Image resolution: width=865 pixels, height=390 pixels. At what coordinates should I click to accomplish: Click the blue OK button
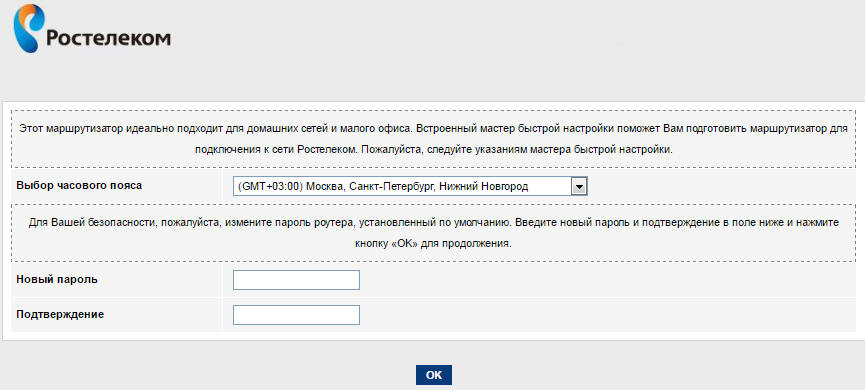click(434, 375)
